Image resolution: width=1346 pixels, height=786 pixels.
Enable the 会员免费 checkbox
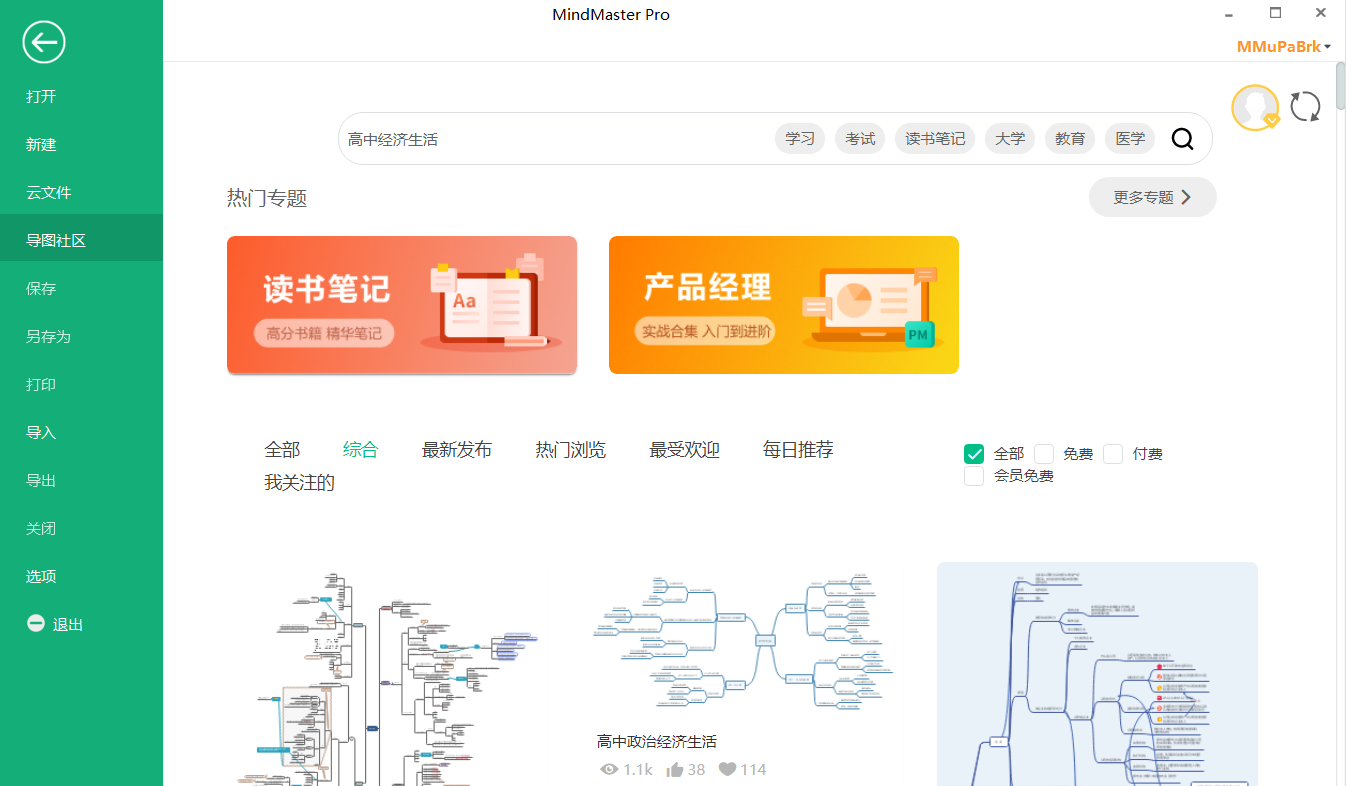[974, 476]
